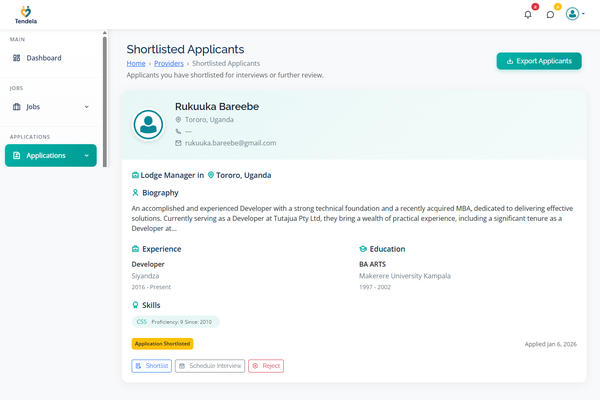Click the rukuuka.bareebe@gmail.com email address

point(230,143)
